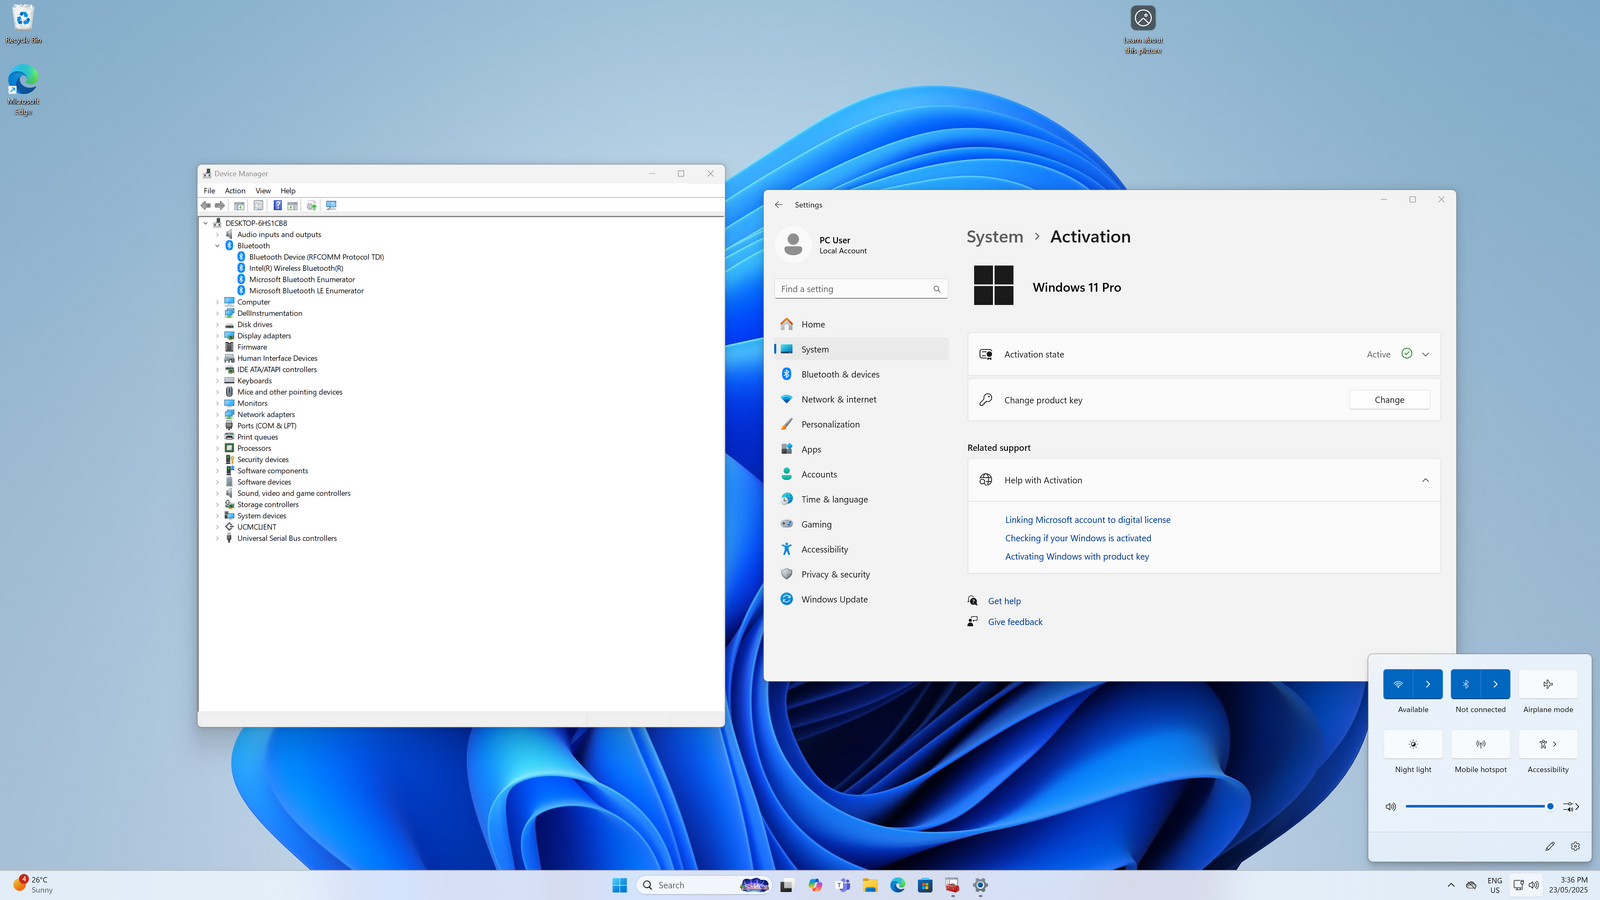Select Intel(R) Wireless Bluetooth(R) device
The image size is (1600, 900).
click(296, 268)
